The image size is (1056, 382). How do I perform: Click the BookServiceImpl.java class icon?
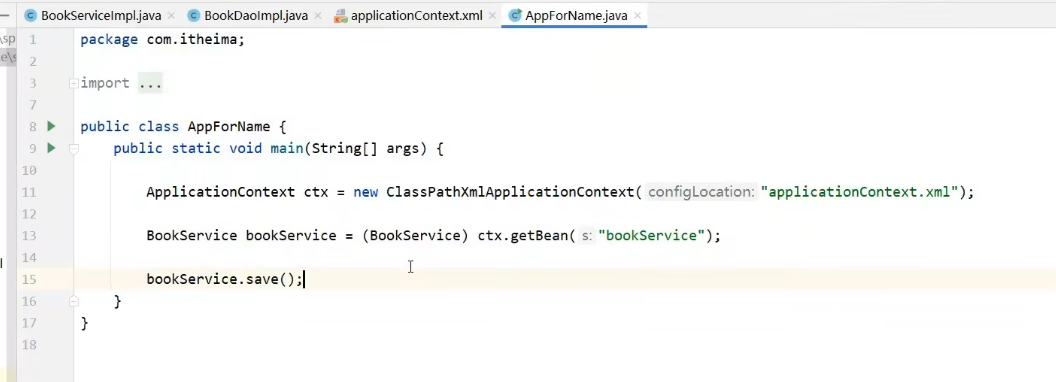point(30,15)
